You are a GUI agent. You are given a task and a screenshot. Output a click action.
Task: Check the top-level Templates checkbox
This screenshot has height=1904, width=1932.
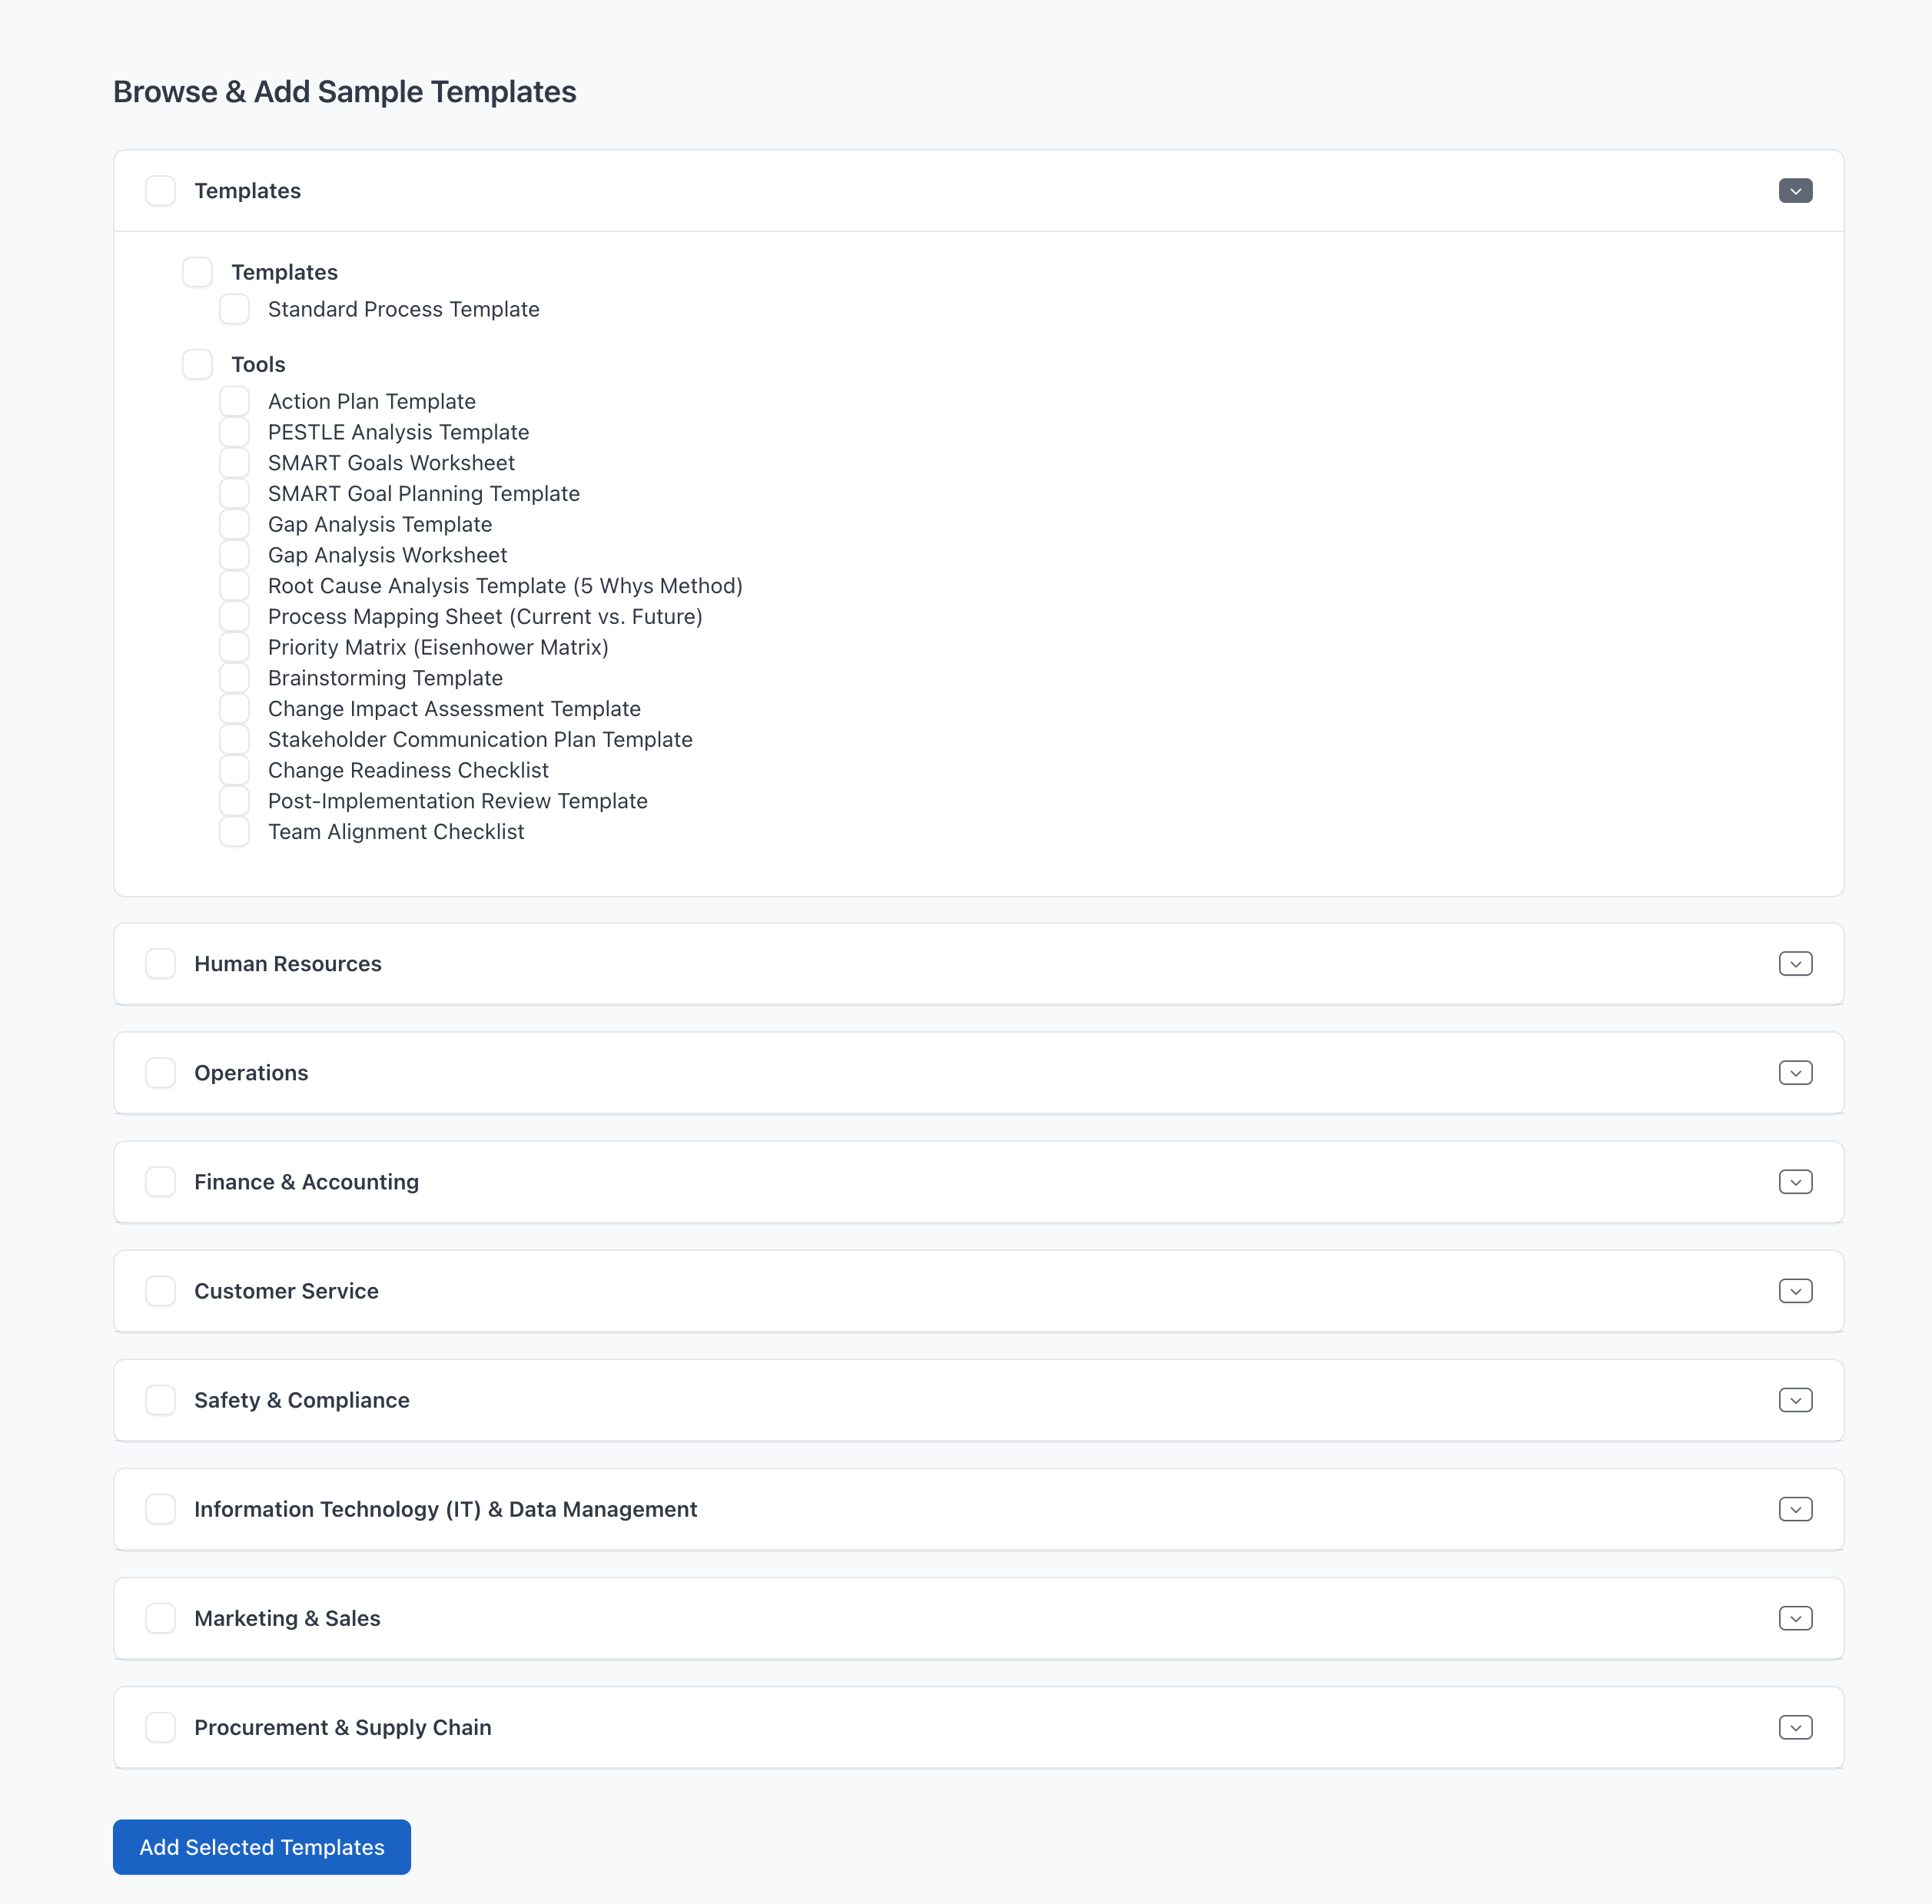[161, 191]
